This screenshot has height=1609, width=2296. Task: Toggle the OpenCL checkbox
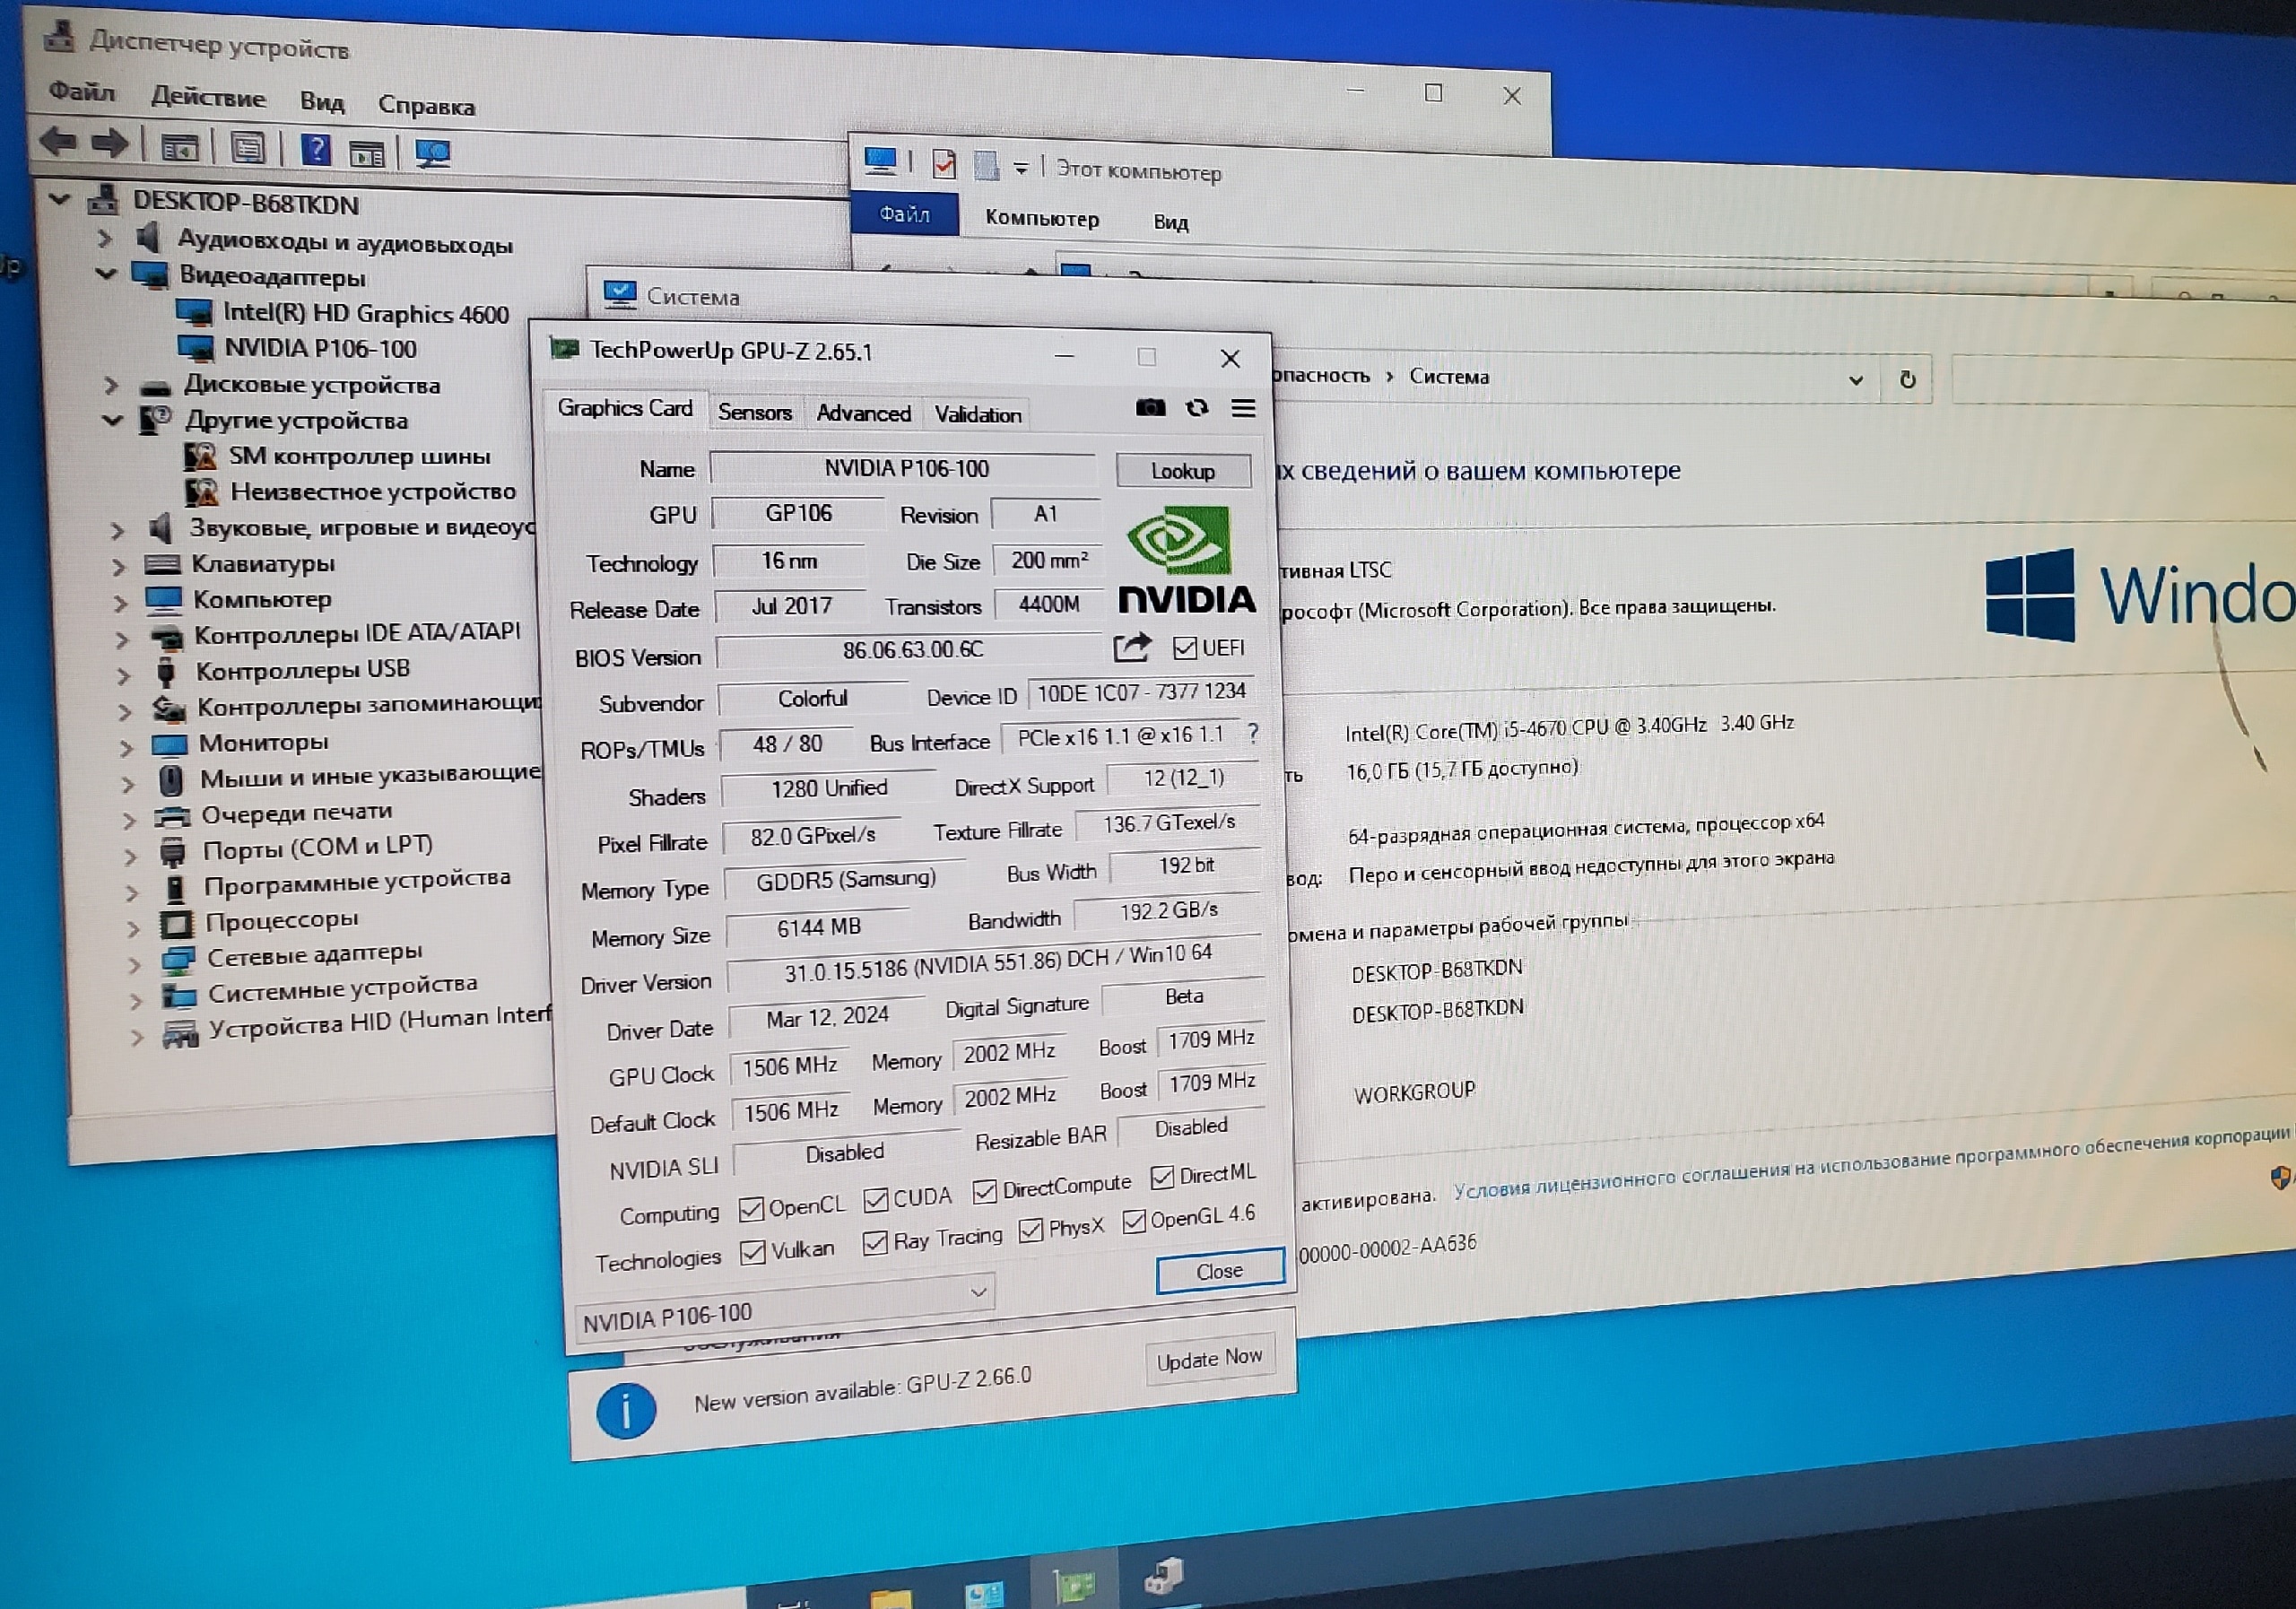tap(751, 1209)
